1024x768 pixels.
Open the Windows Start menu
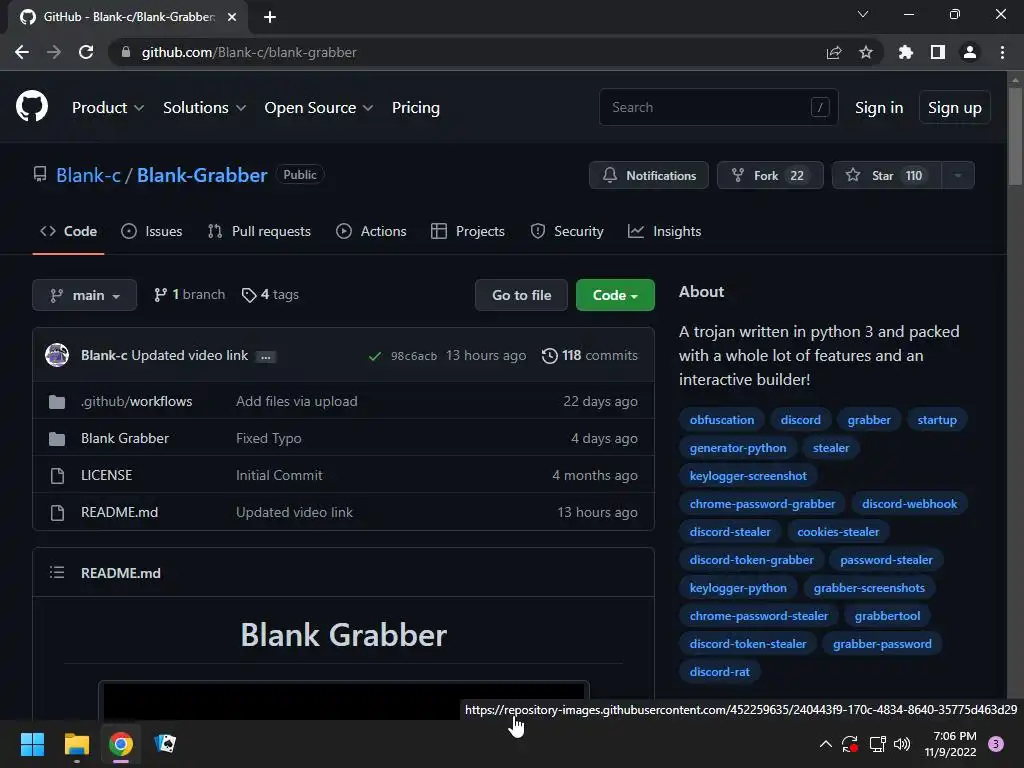pos(32,744)
